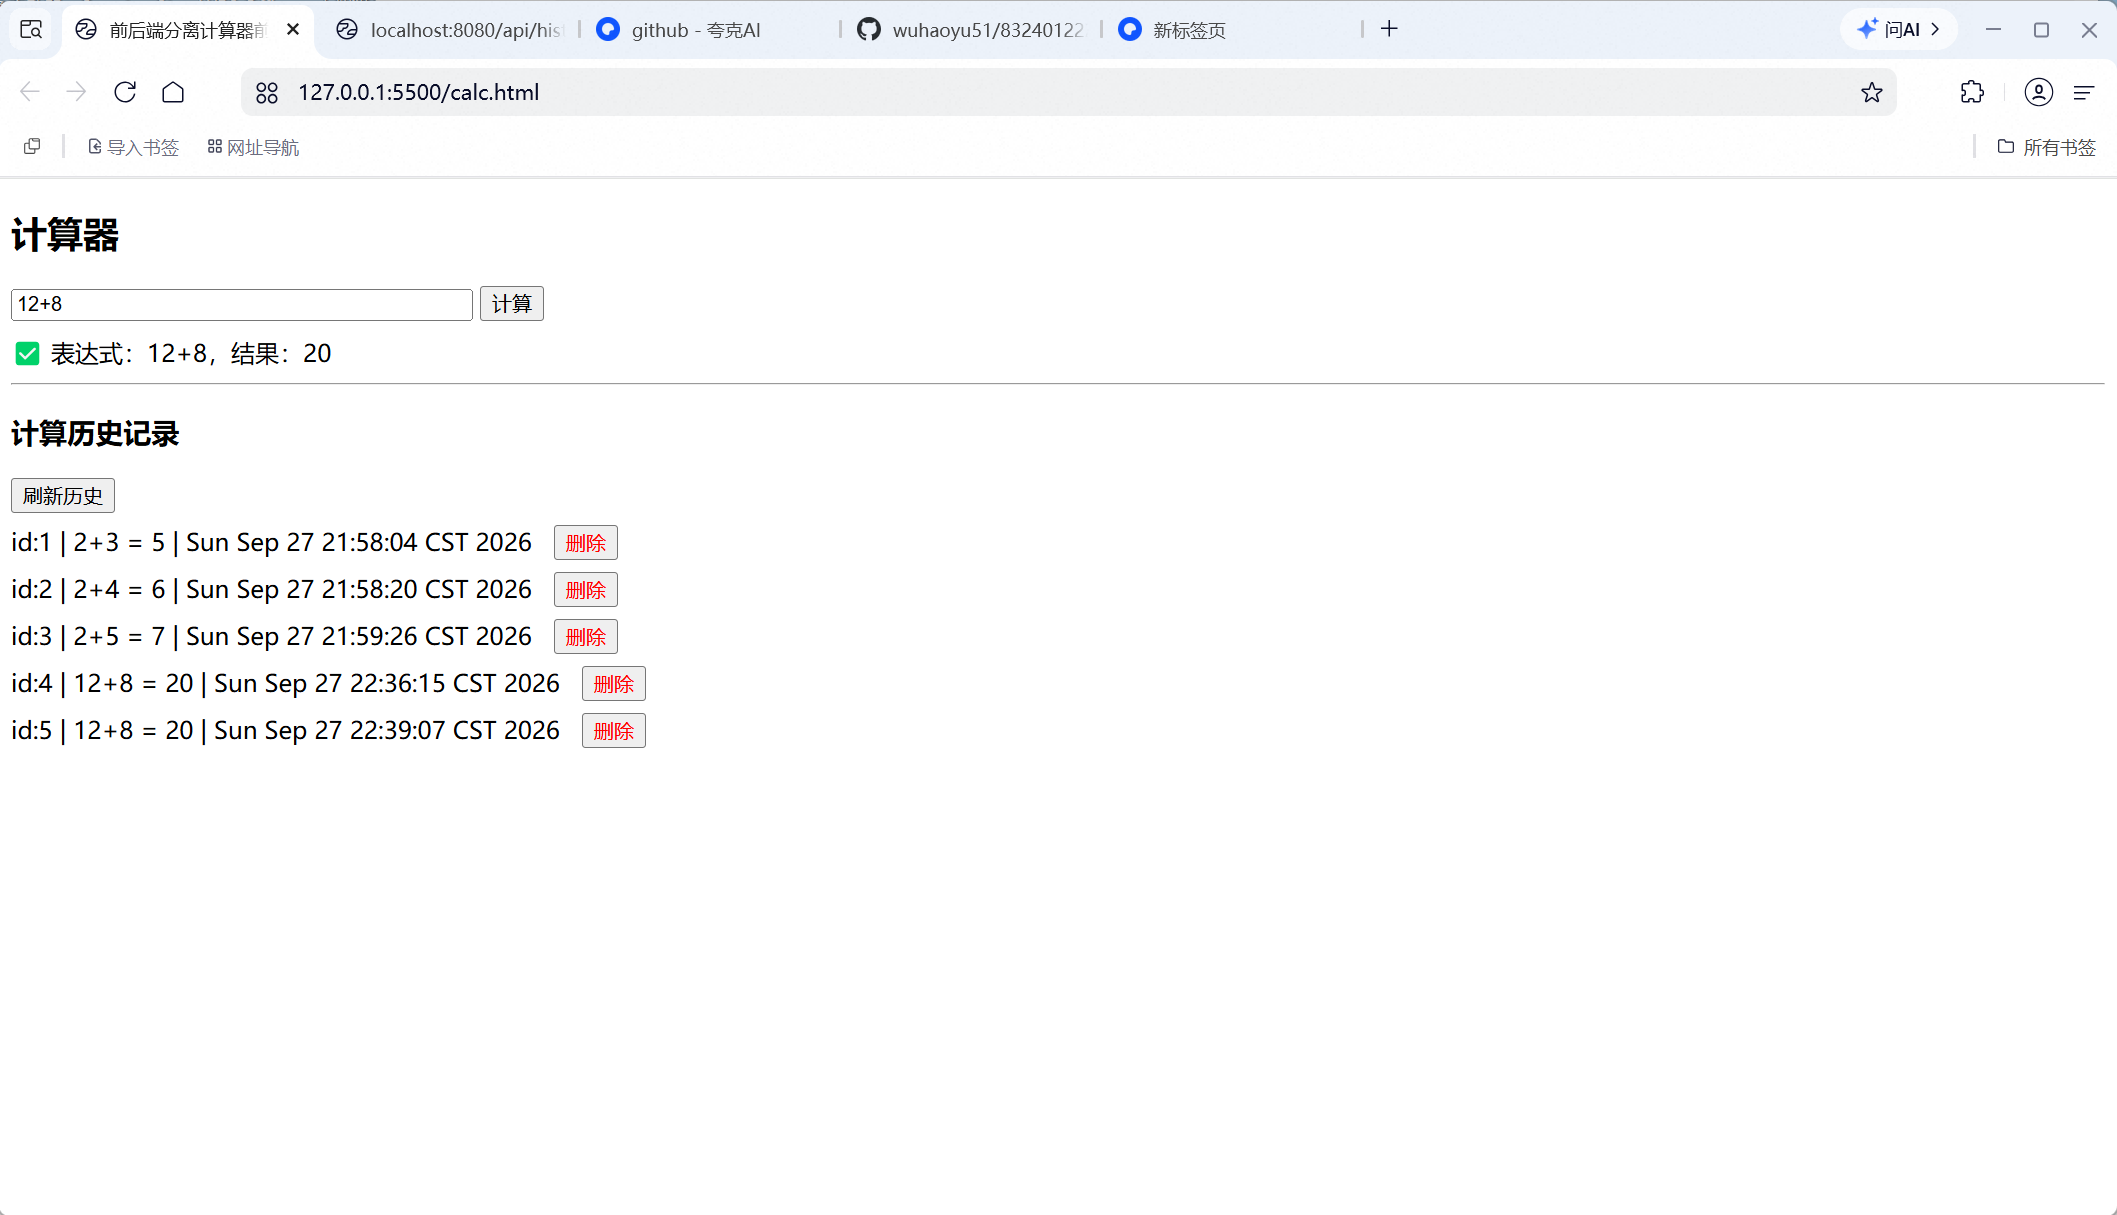The width and height of the screenshot is (2117, 1215).
Task: Switch to the localhost:8080/api/hist tab
Action: (450, 30)
